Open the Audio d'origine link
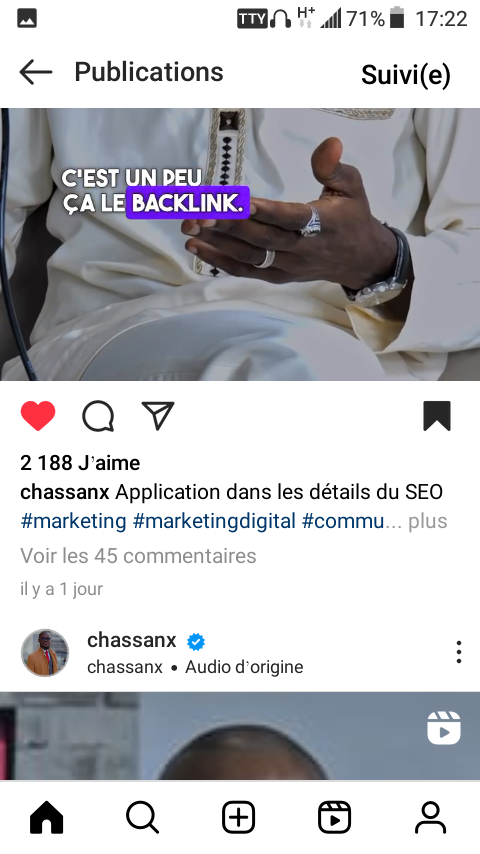Viewport: 480px width, 854px height. [244, 667]
